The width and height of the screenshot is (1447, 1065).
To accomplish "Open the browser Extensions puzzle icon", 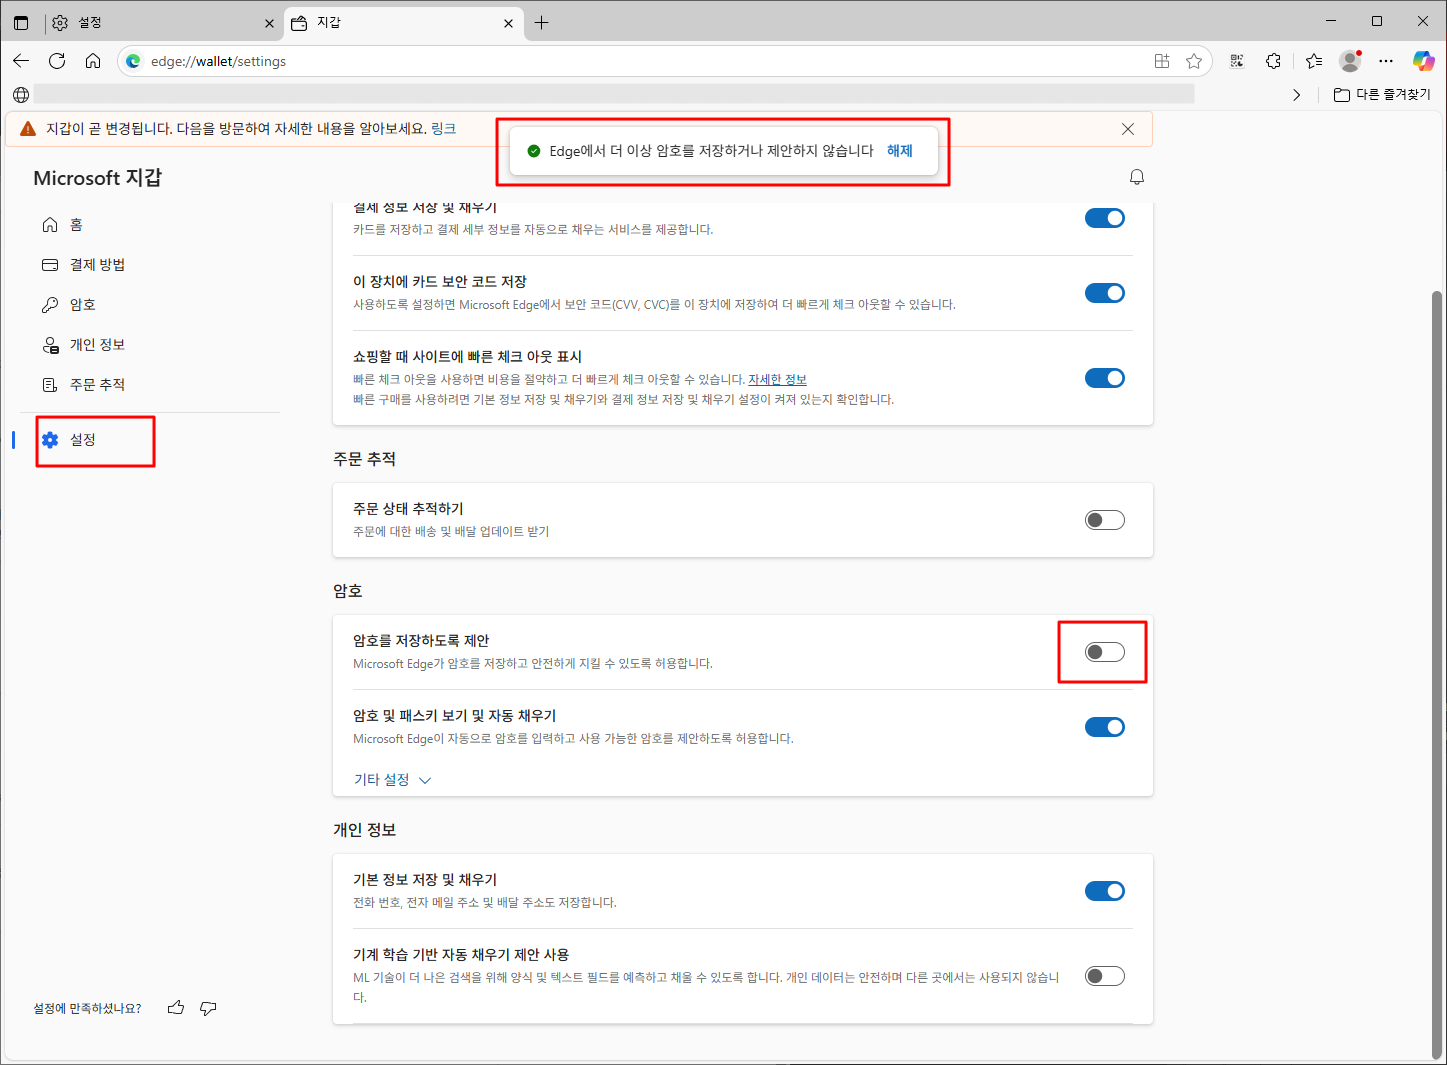I will coord(1273,61).
